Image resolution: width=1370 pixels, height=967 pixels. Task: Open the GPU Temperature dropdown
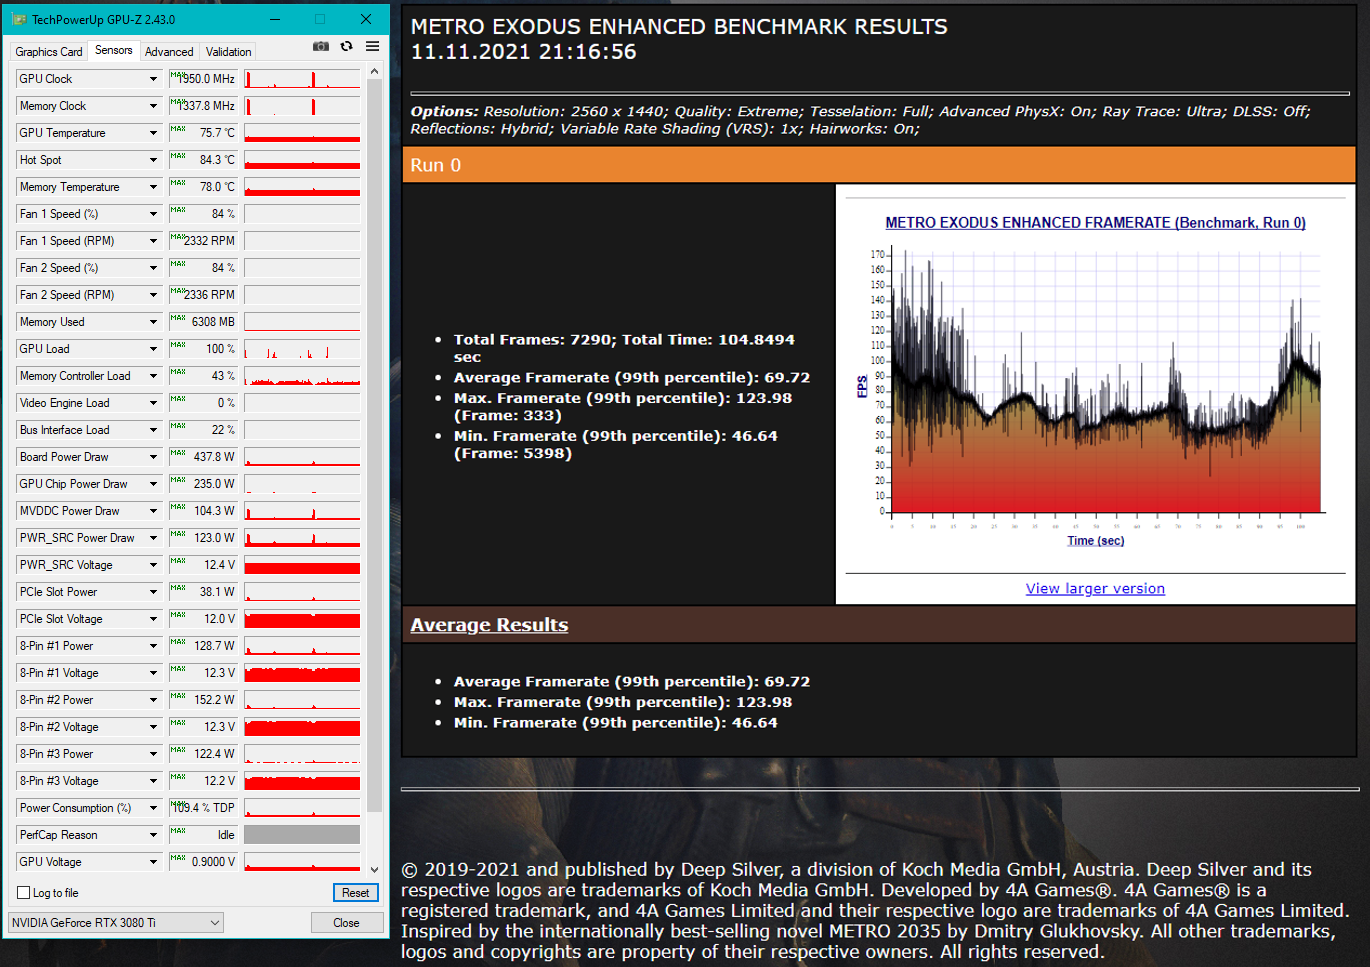point(153,133)
